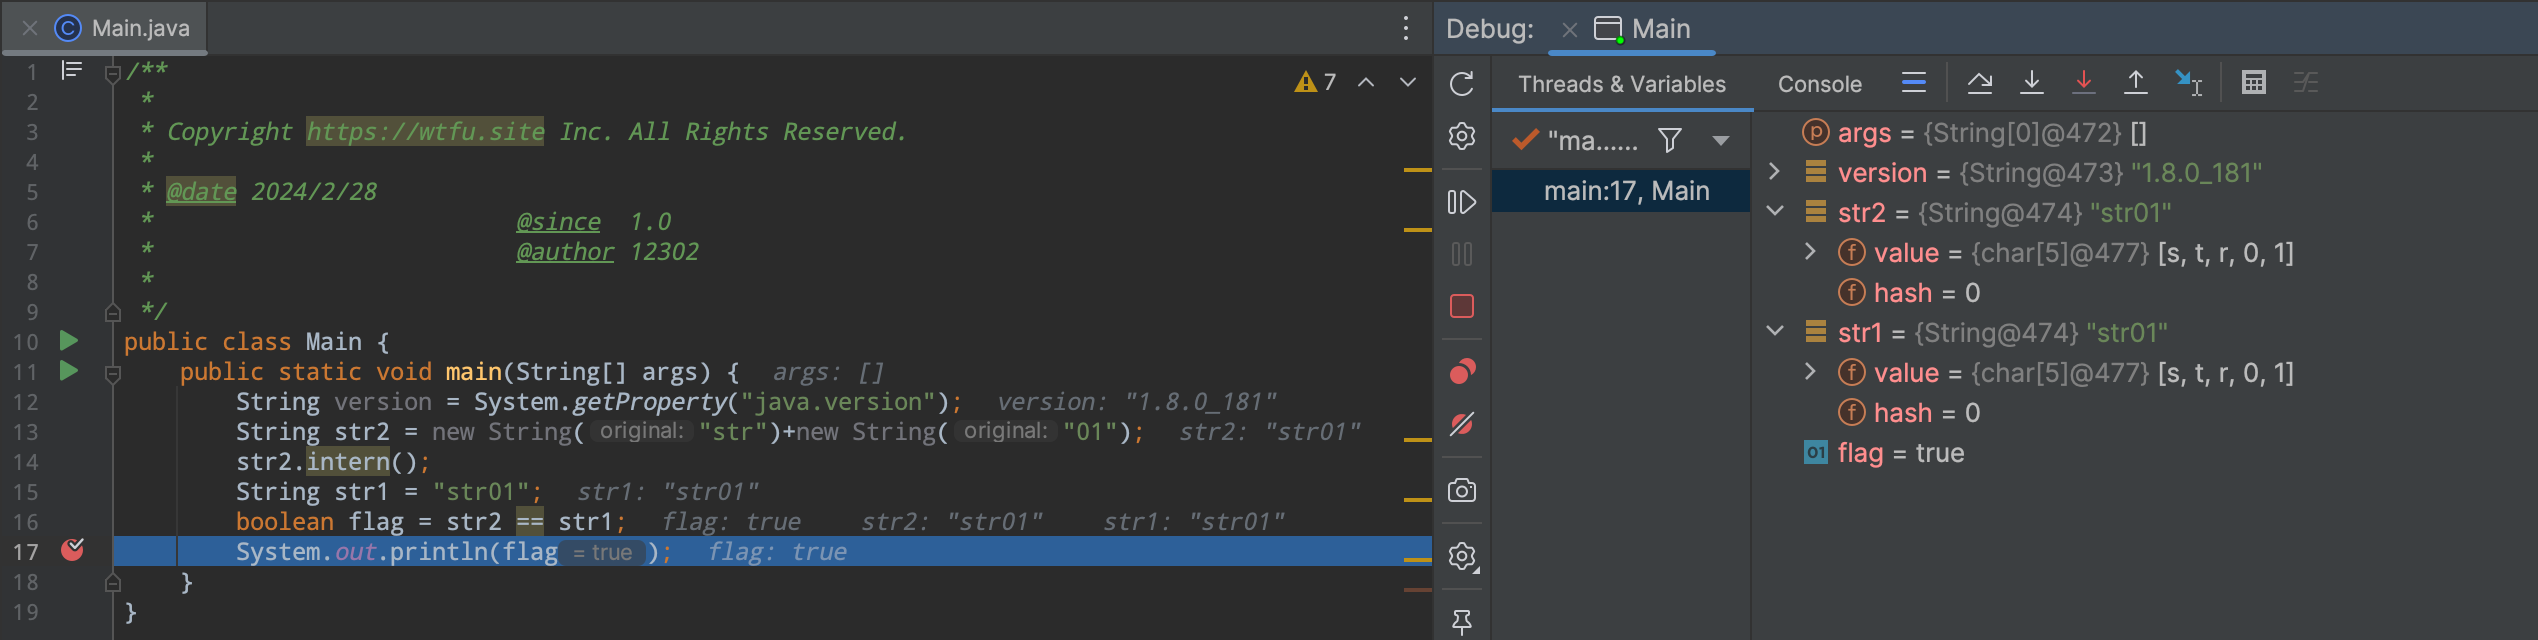The image size is (2538, 640).
Task: Click the Step Out icon
Action: (x=2135, y=83)
